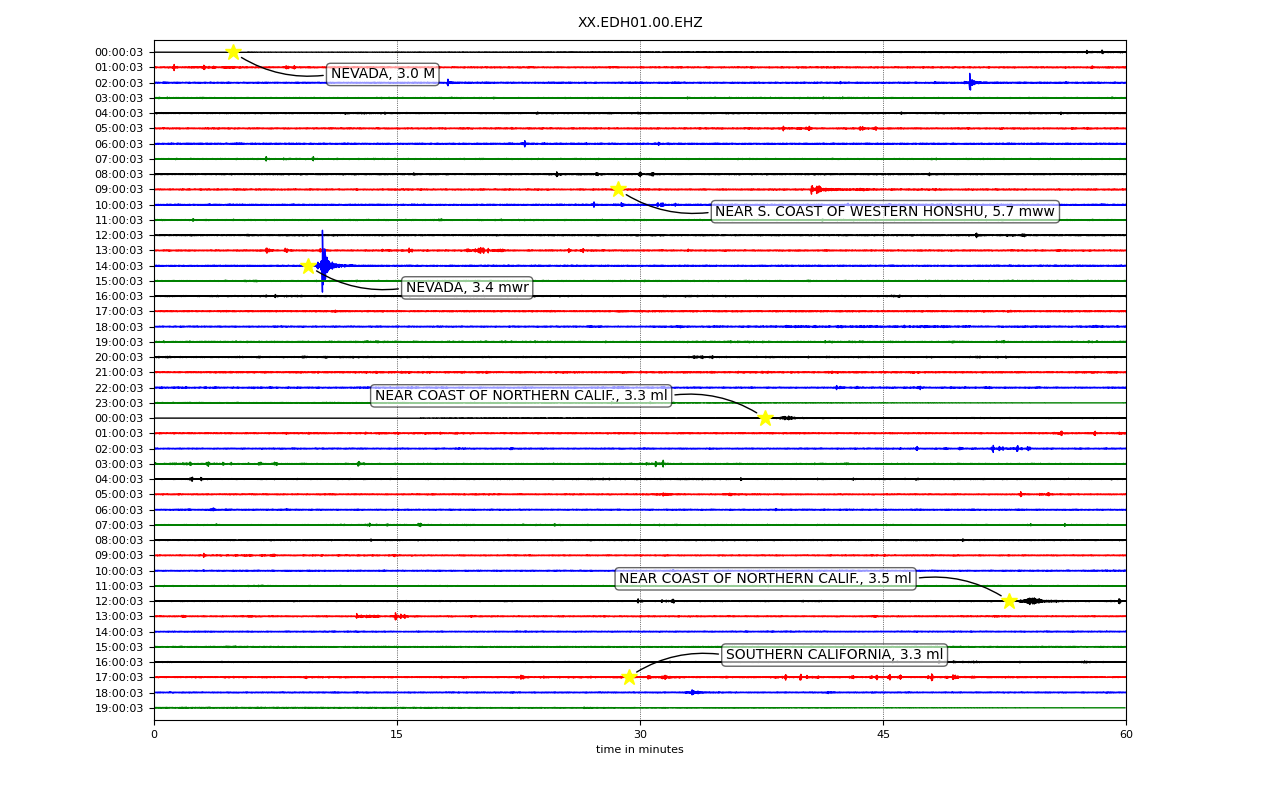The height and width of the screenshot is (800, 1280).
Task: Click the star on the black 12:00:03 trace near the right
Action: (x=1009, y=601)
